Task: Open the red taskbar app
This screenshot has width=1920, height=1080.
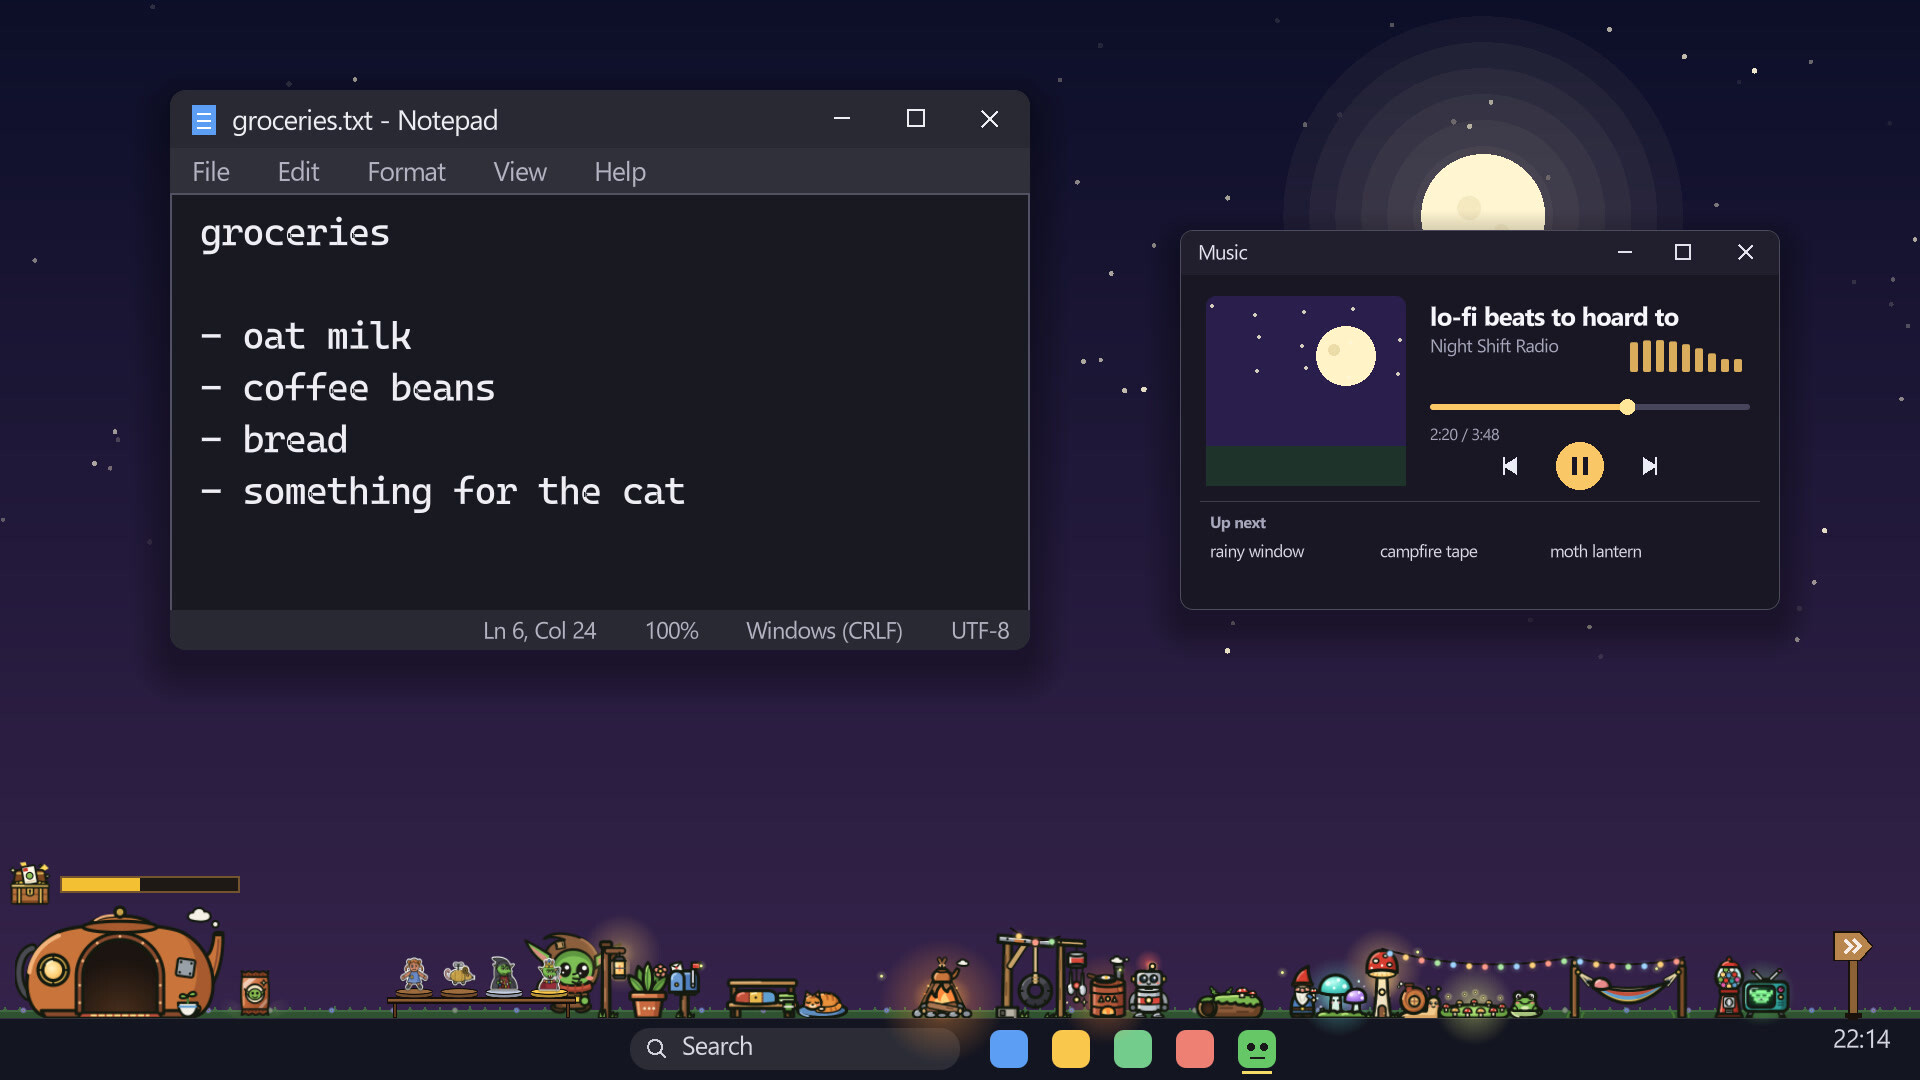Action: pyautogui.click(x=1195, y=1049)
